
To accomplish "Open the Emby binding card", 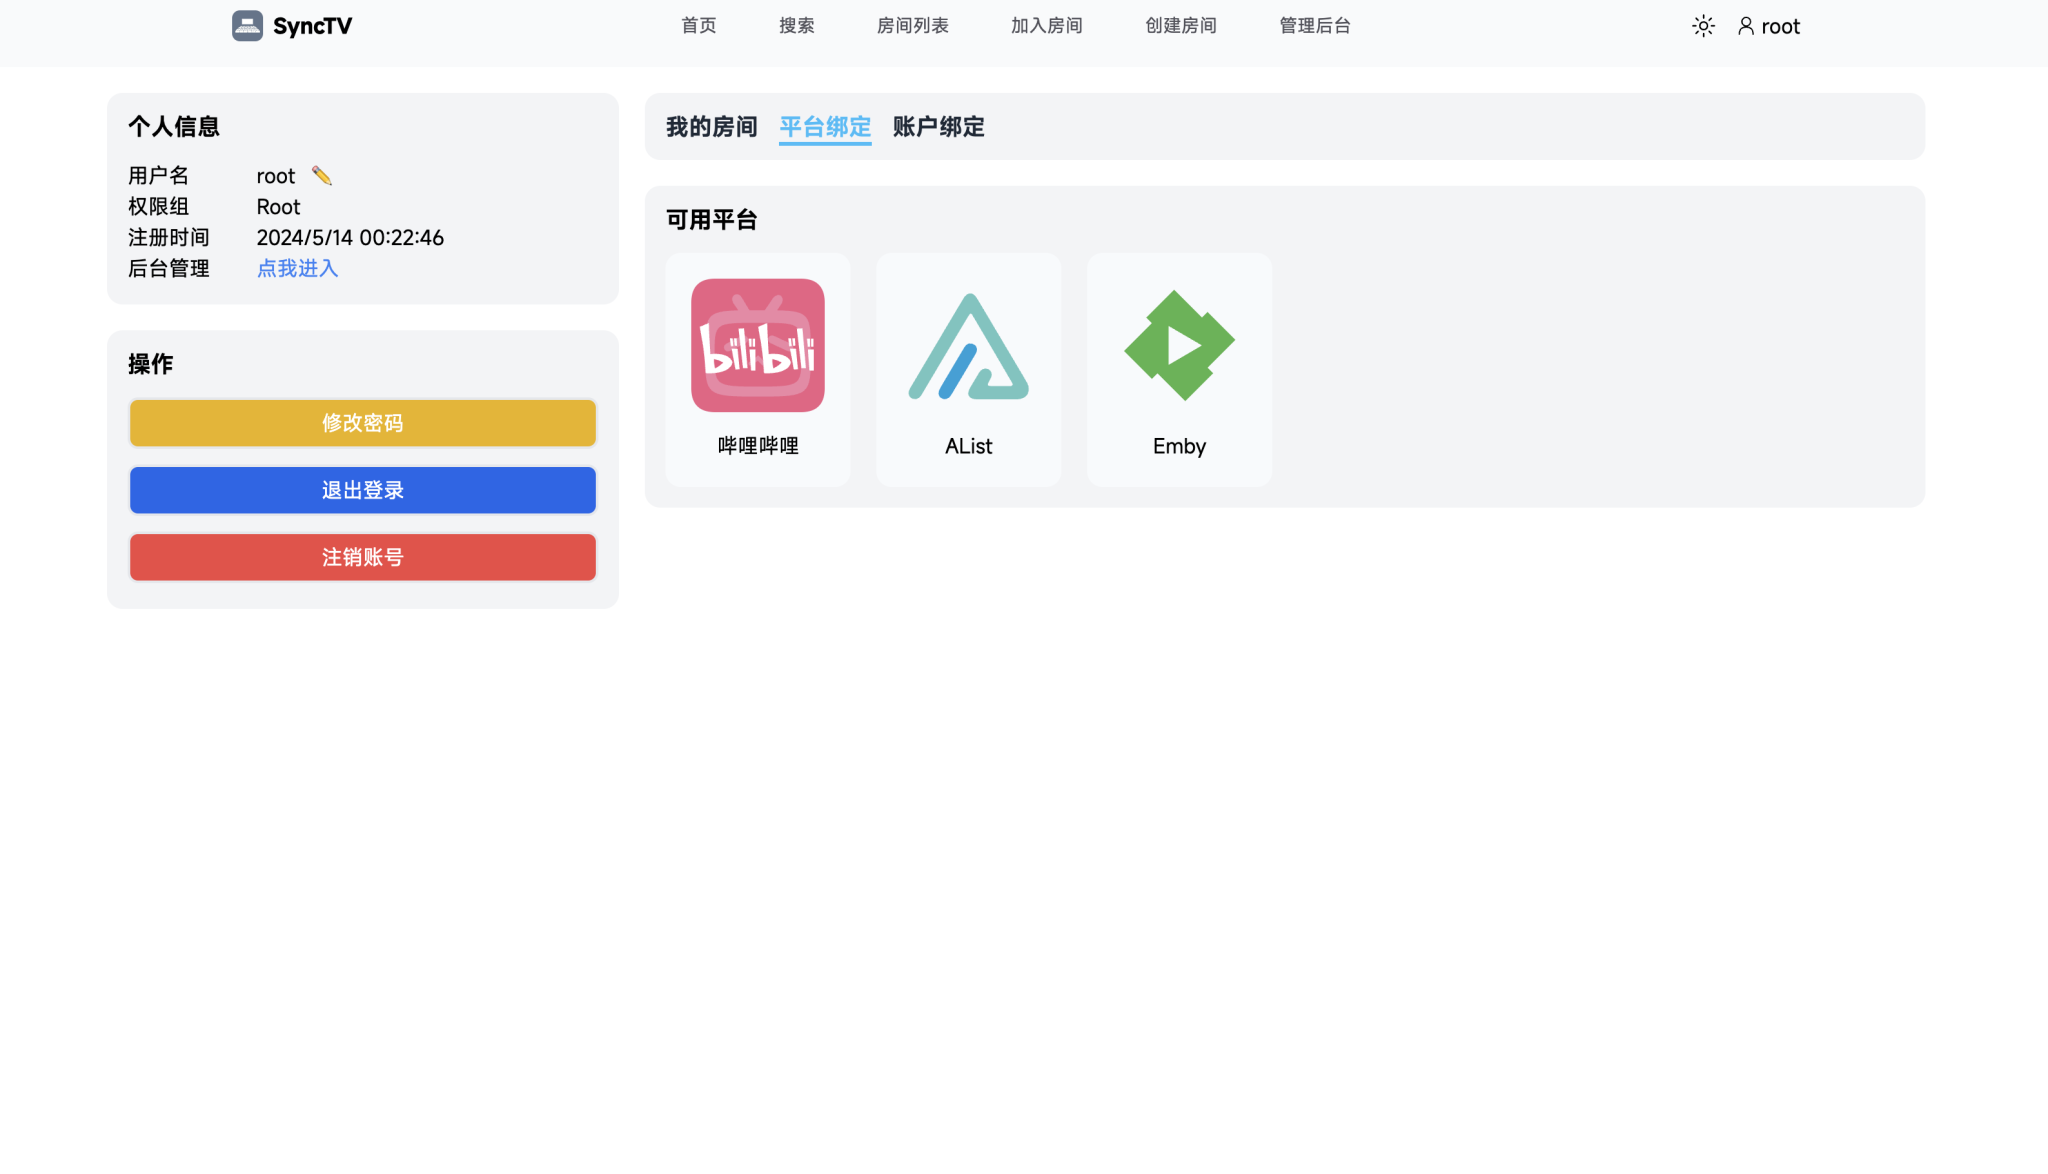I will [x=1178, y=369].
